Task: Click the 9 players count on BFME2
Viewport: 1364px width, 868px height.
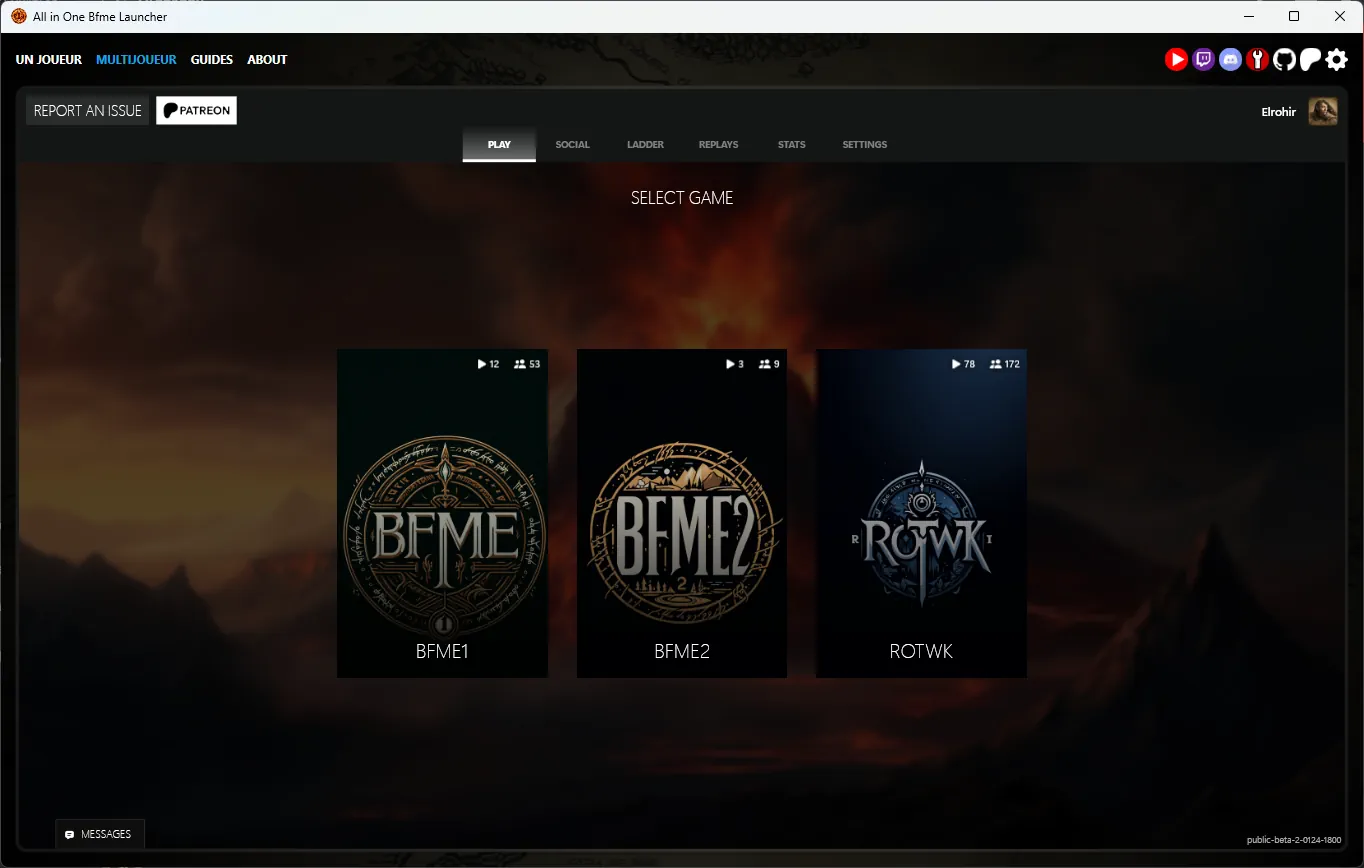Action: (x=777, y=364)
